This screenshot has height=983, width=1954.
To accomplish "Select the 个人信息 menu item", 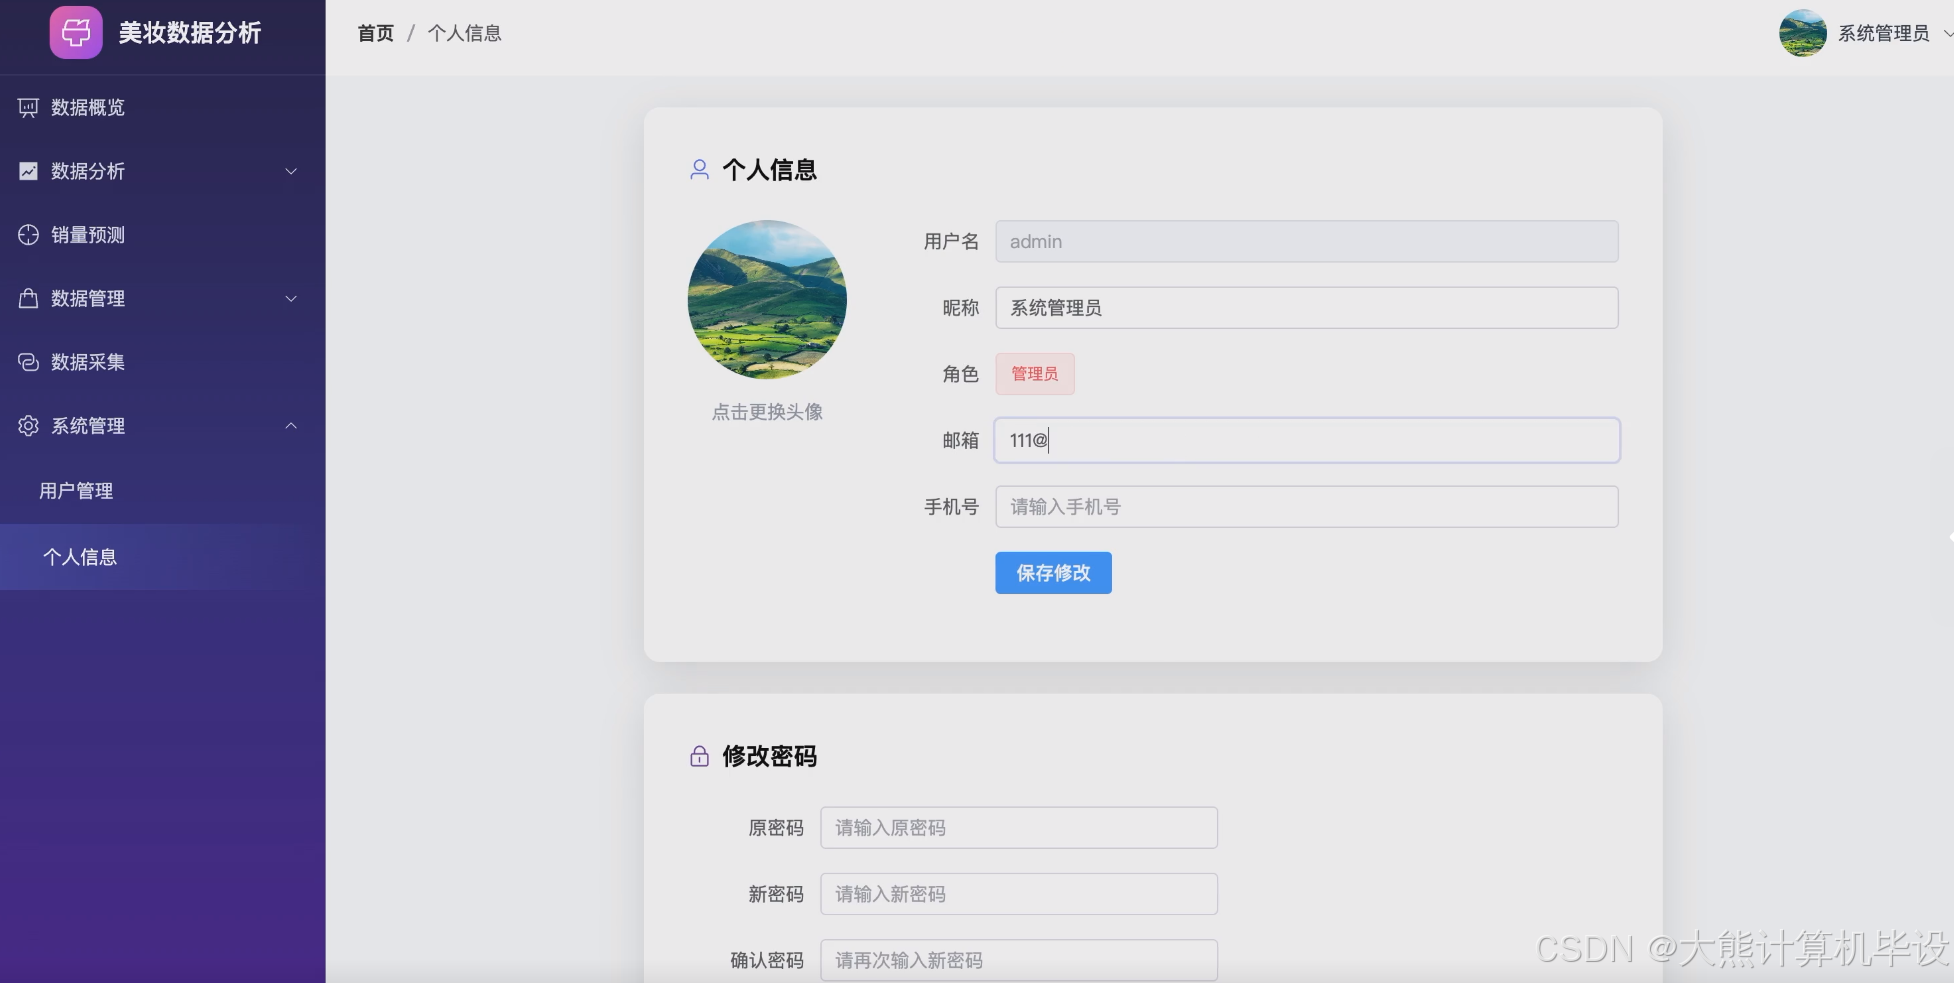I will pos(82,556).
